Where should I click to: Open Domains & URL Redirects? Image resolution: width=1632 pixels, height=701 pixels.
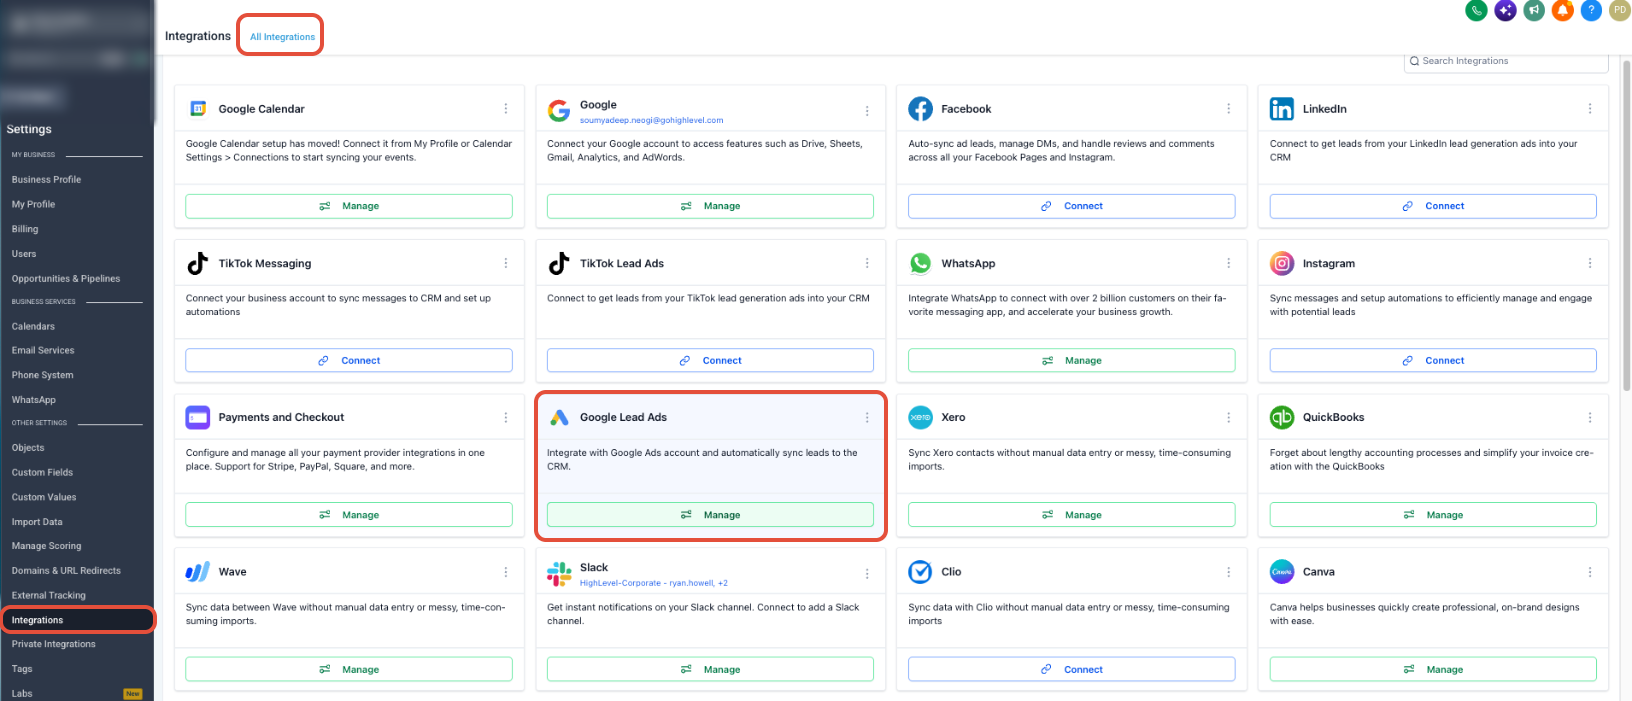(x=66, y=571)
